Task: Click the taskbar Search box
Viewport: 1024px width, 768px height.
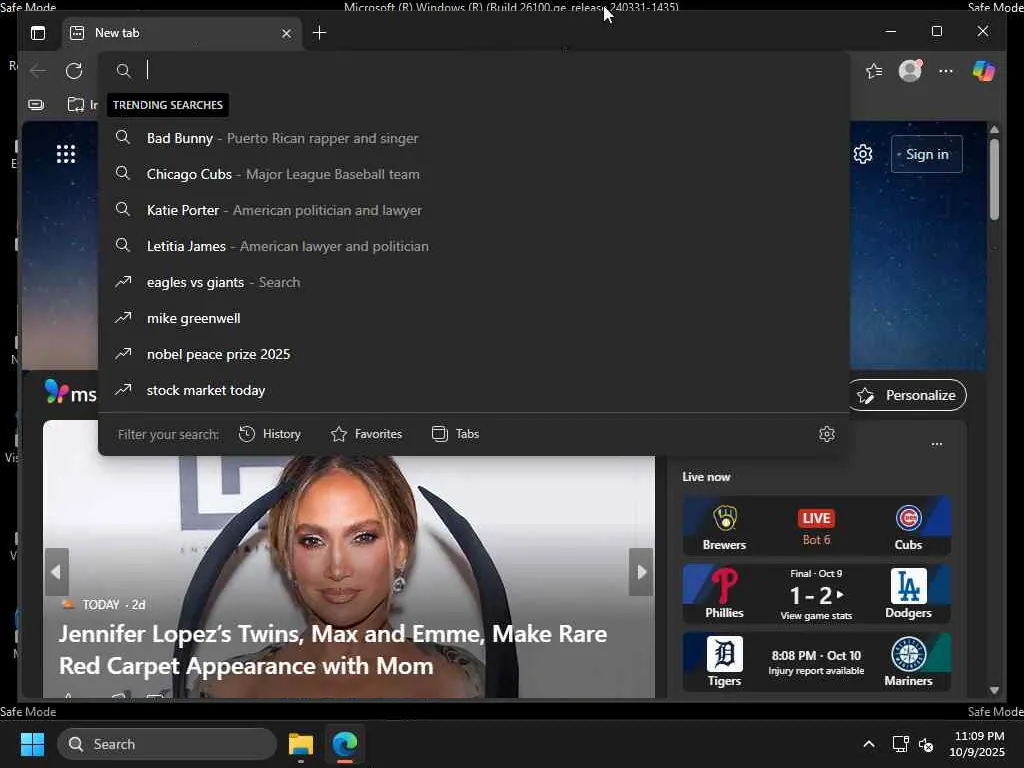Action: tap(167, 744)
